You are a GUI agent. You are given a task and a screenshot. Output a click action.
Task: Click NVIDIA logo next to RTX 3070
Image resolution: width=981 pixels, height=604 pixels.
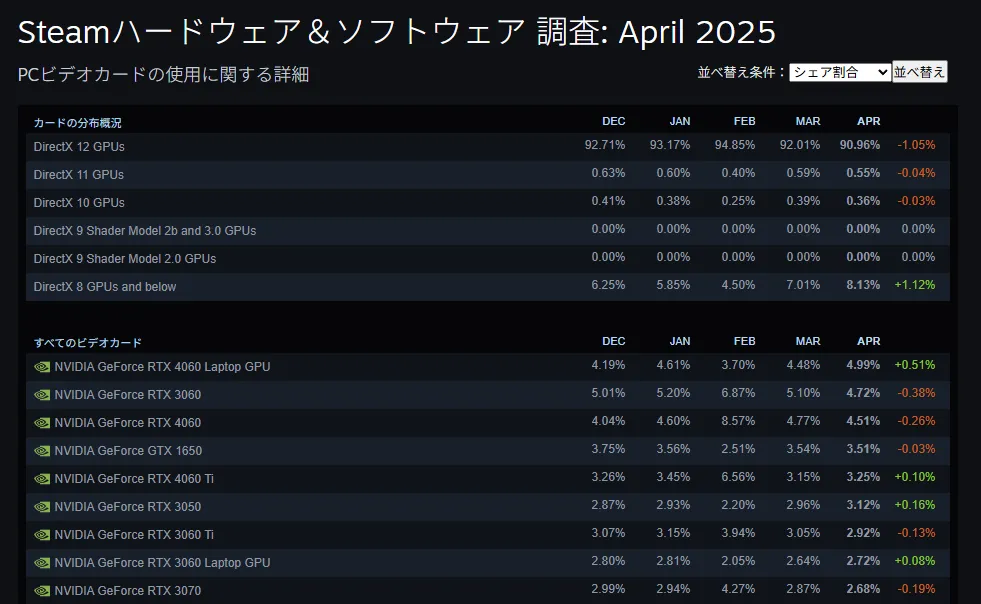coord(42,591)
